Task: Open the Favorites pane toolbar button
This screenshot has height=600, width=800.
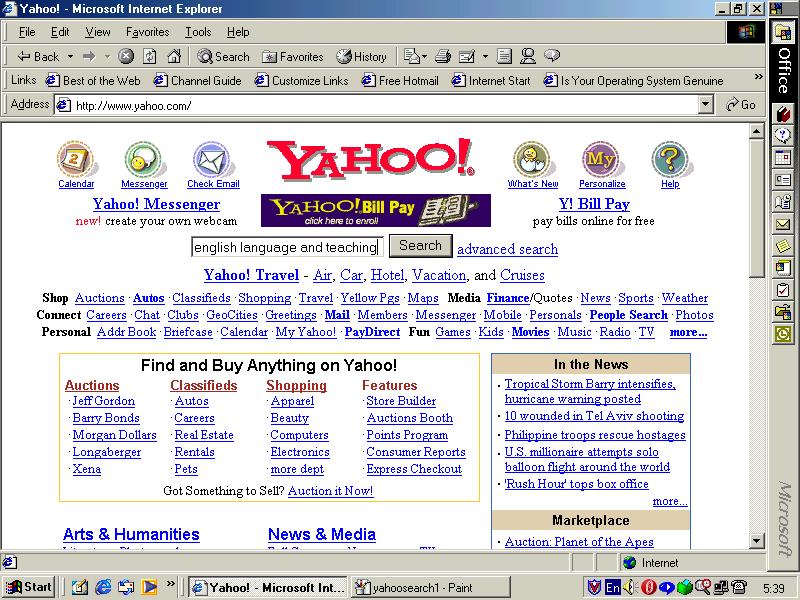Action: tap(293, 57)
